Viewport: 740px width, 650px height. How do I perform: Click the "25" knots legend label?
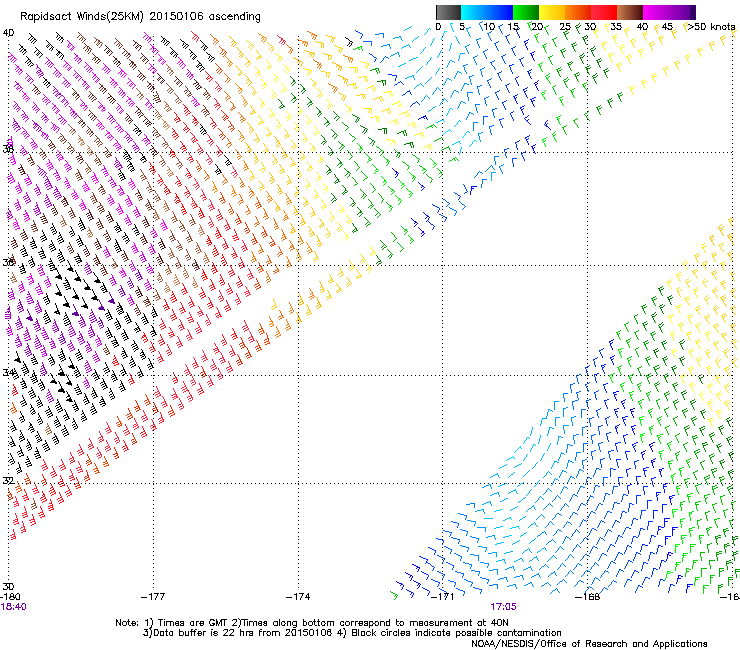(x=565, y=27)
